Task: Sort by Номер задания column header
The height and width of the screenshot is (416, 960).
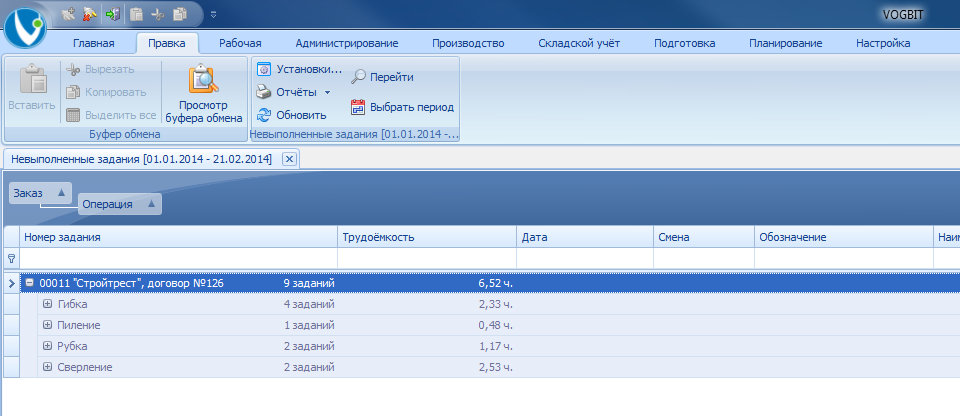Action: click(x=179, y=237)
